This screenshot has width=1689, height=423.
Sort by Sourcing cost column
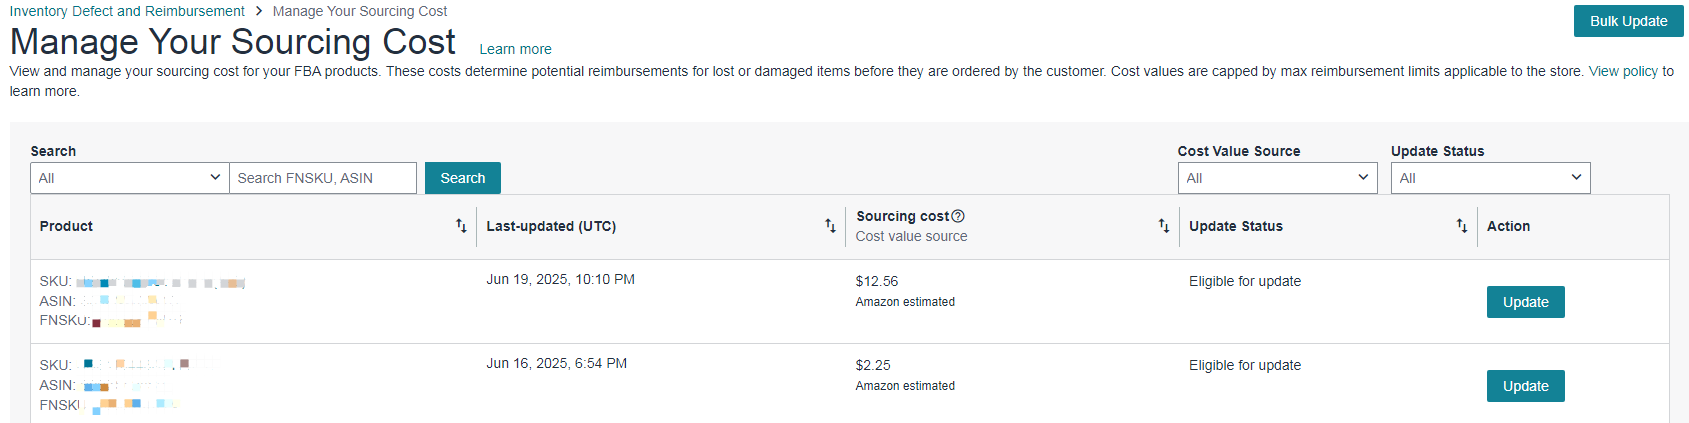(x=1163, y=226)
